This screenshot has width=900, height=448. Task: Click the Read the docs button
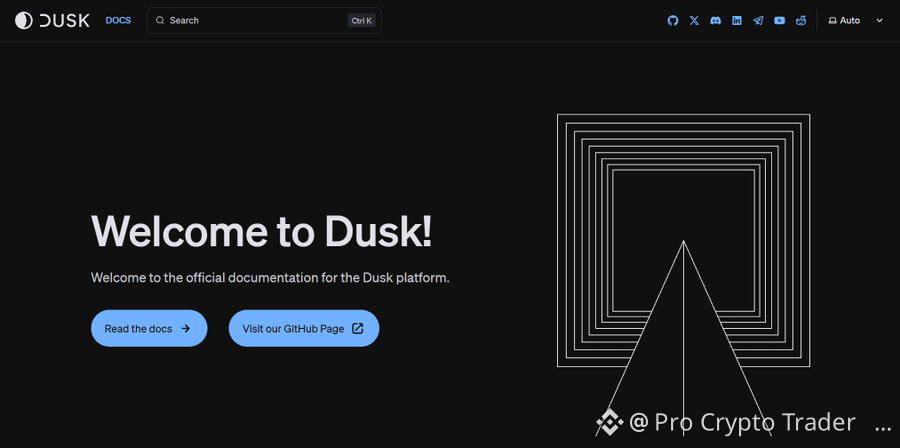[x=149, y=328]
